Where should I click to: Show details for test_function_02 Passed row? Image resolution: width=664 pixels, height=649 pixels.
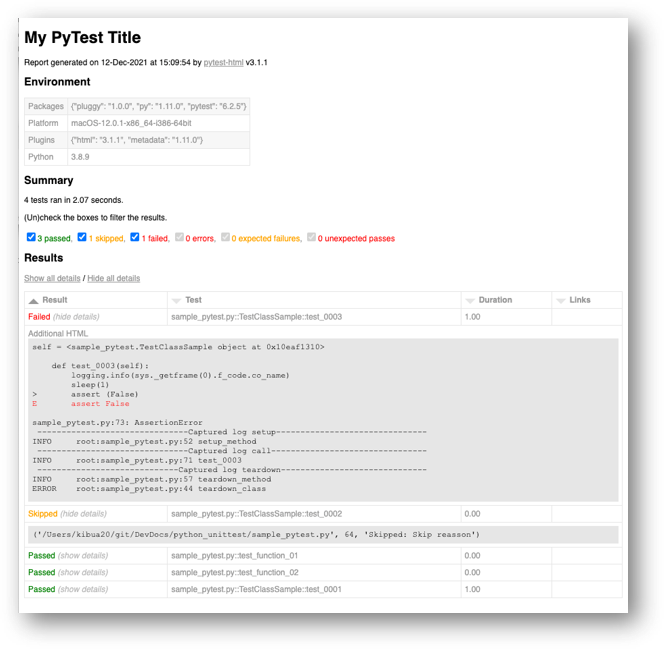pos(83,572)
